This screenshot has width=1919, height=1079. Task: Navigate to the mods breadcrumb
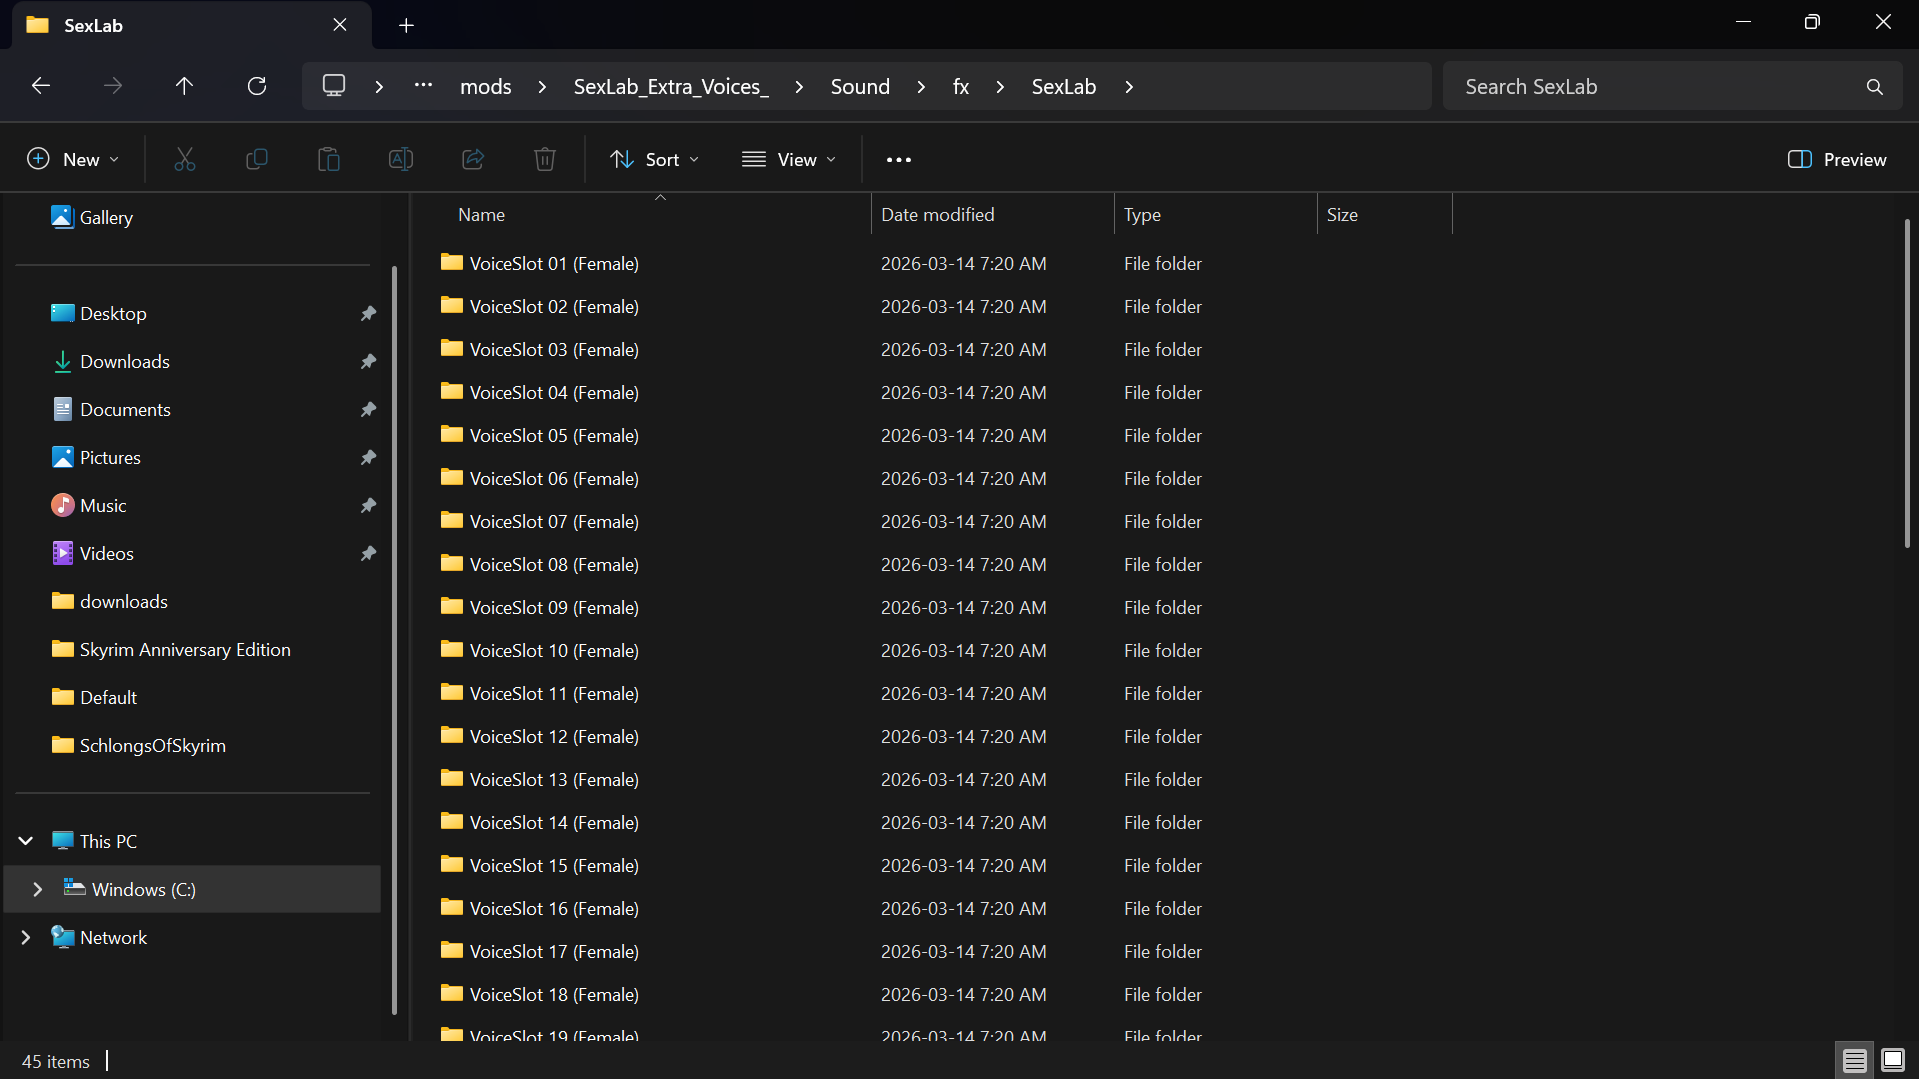(486, 87)
